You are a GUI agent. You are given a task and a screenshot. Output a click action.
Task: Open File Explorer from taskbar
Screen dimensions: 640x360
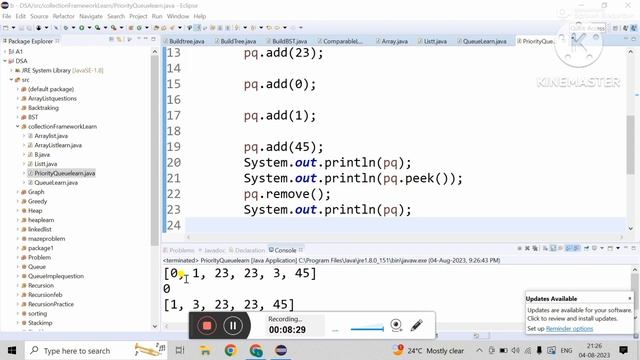pyautogui.click(x=205, y=350)
